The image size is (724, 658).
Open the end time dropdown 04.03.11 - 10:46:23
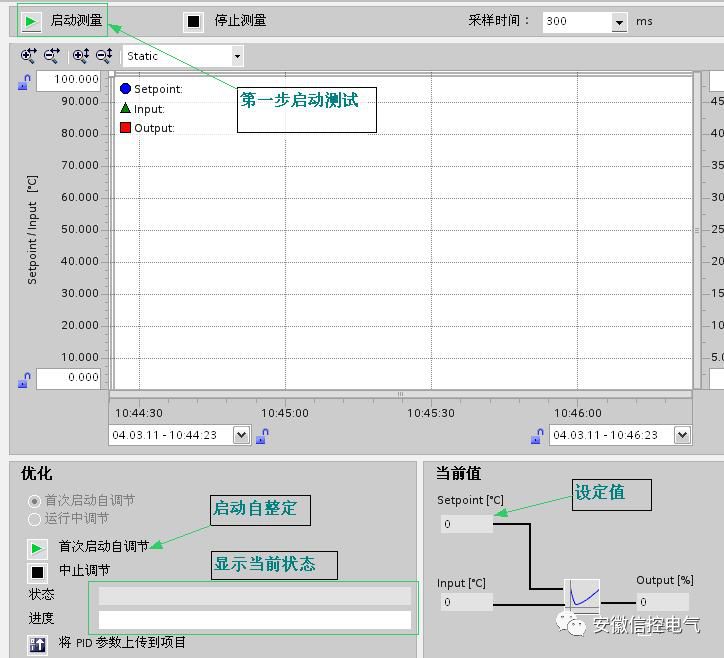682,435
